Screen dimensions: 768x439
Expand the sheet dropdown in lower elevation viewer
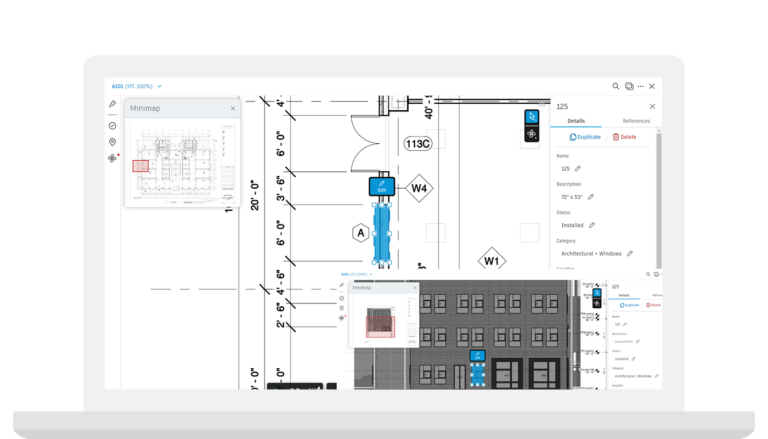pos(371,274)
